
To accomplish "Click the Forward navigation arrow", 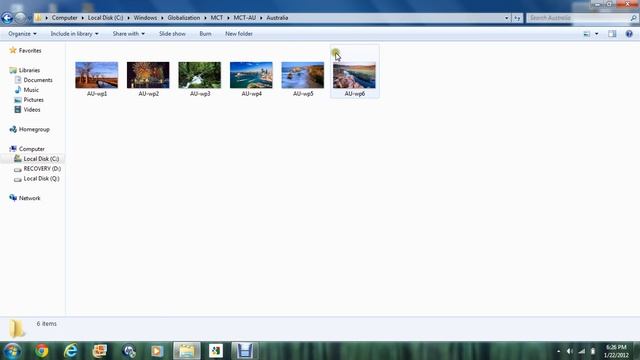I will 20,18.
